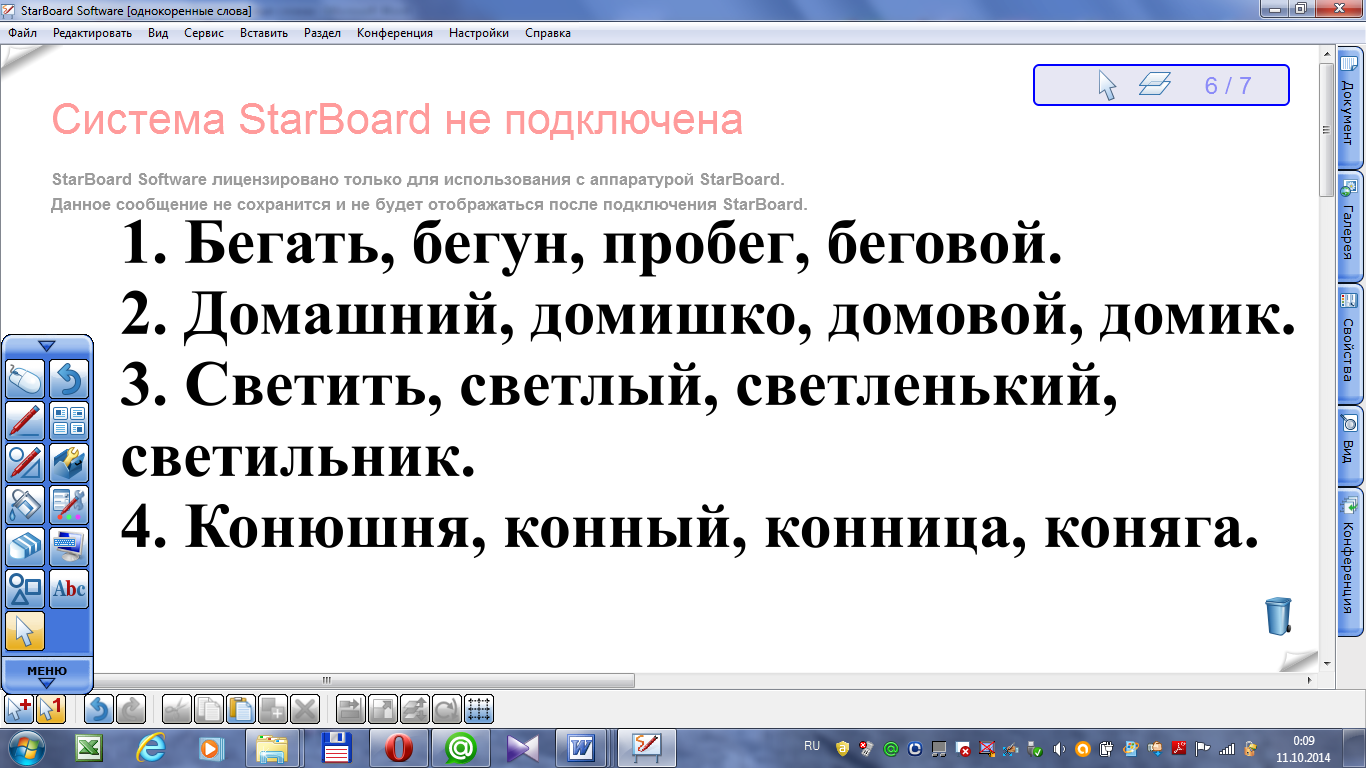Click text line '1. Бегать, бегун, пробег, беговой.'
This screenshot has height=768, width=1366.
(590, 245)
